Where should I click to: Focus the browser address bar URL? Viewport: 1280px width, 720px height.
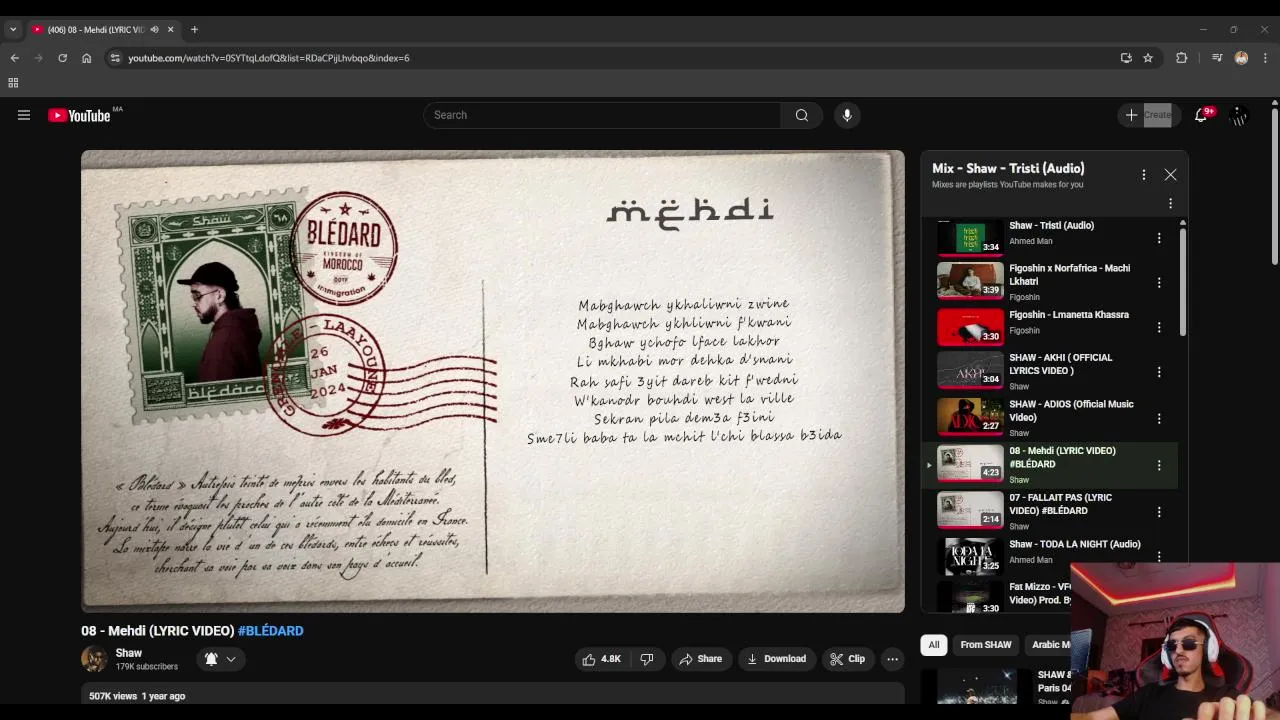point(269,58)
